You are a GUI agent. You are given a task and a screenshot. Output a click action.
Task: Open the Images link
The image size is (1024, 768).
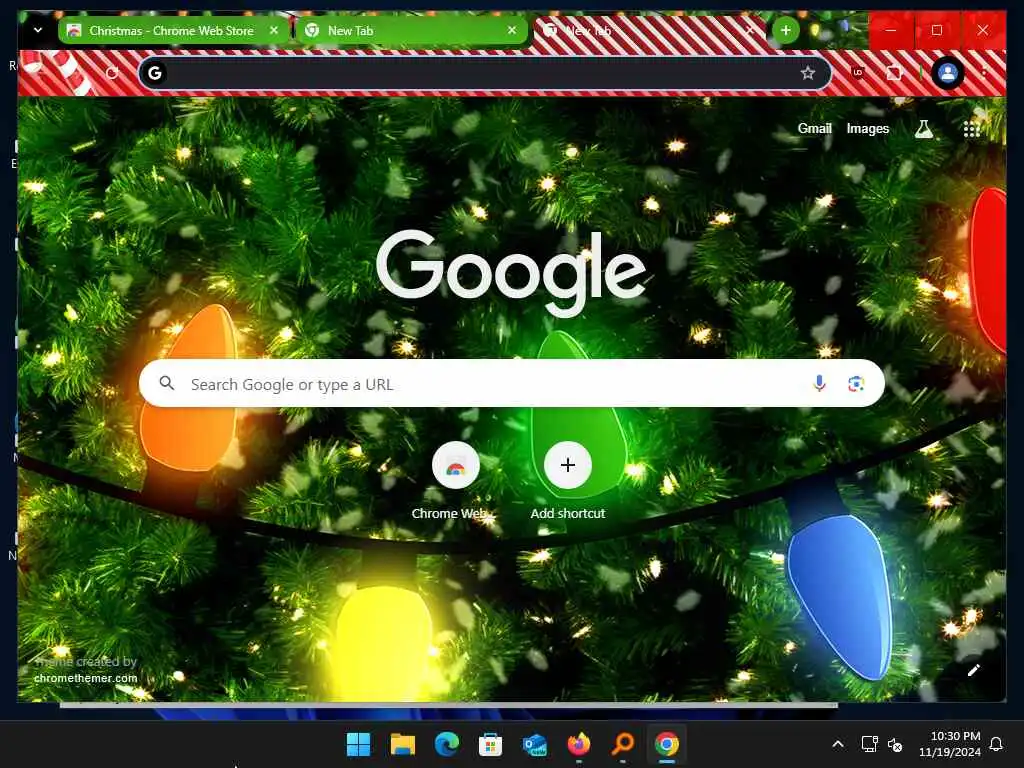tap(867, 129)
